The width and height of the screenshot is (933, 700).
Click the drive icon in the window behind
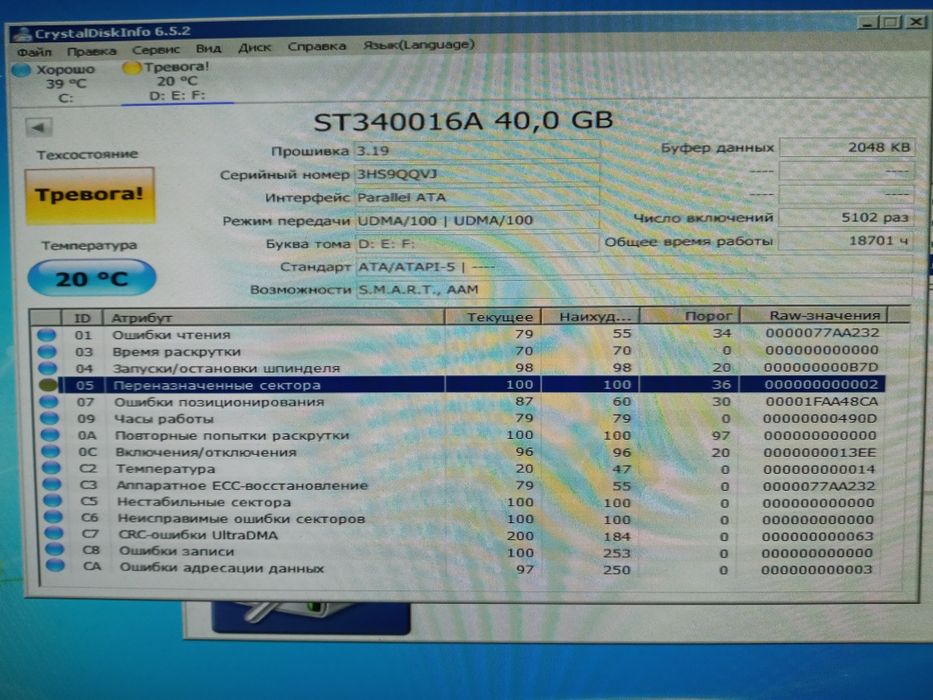click(309, 617)
